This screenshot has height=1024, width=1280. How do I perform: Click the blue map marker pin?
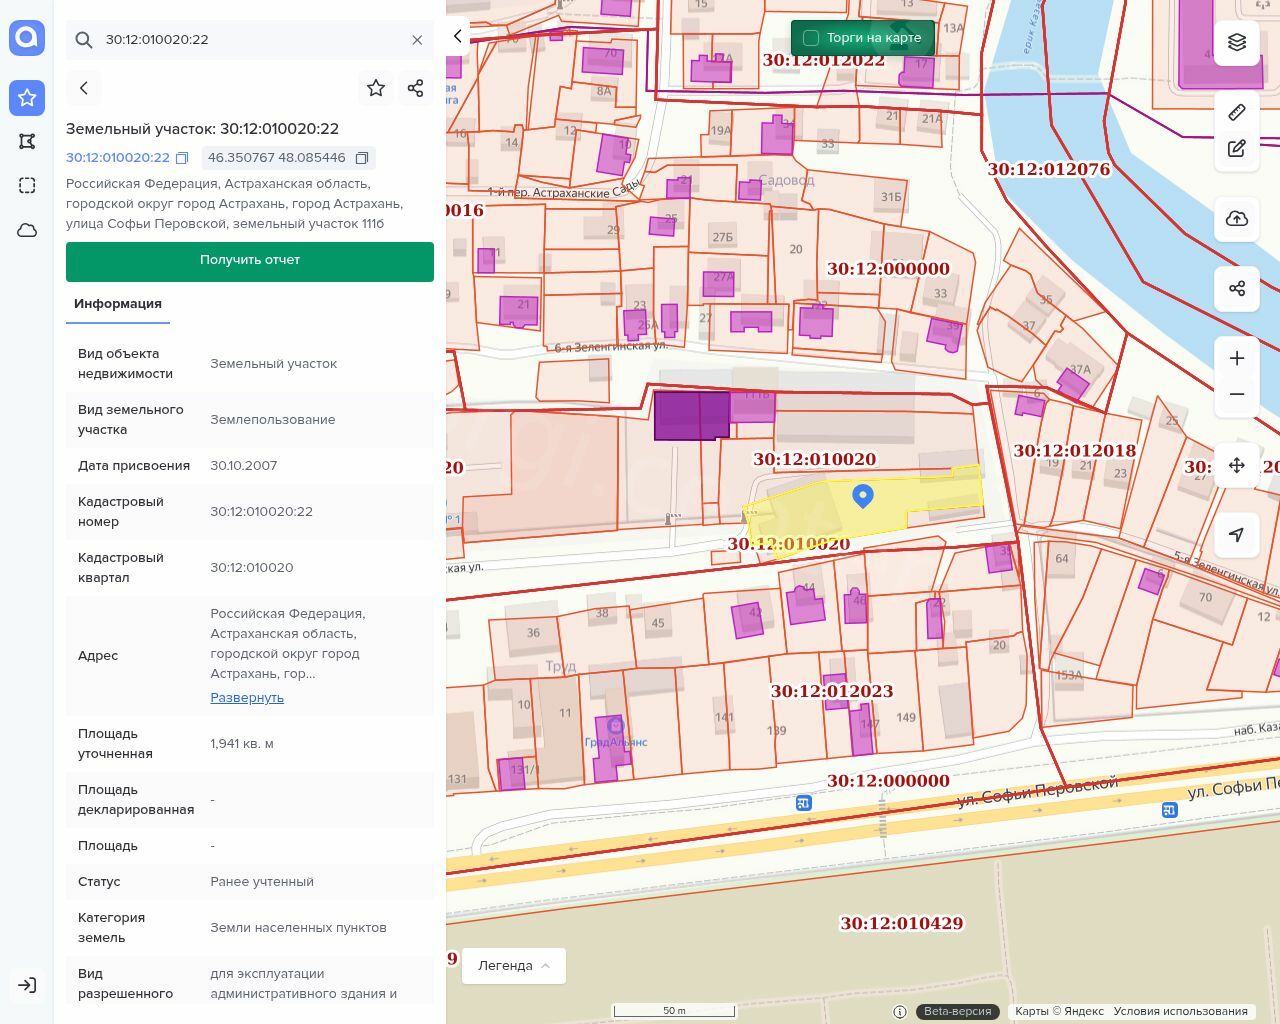[x=863, y=495]
